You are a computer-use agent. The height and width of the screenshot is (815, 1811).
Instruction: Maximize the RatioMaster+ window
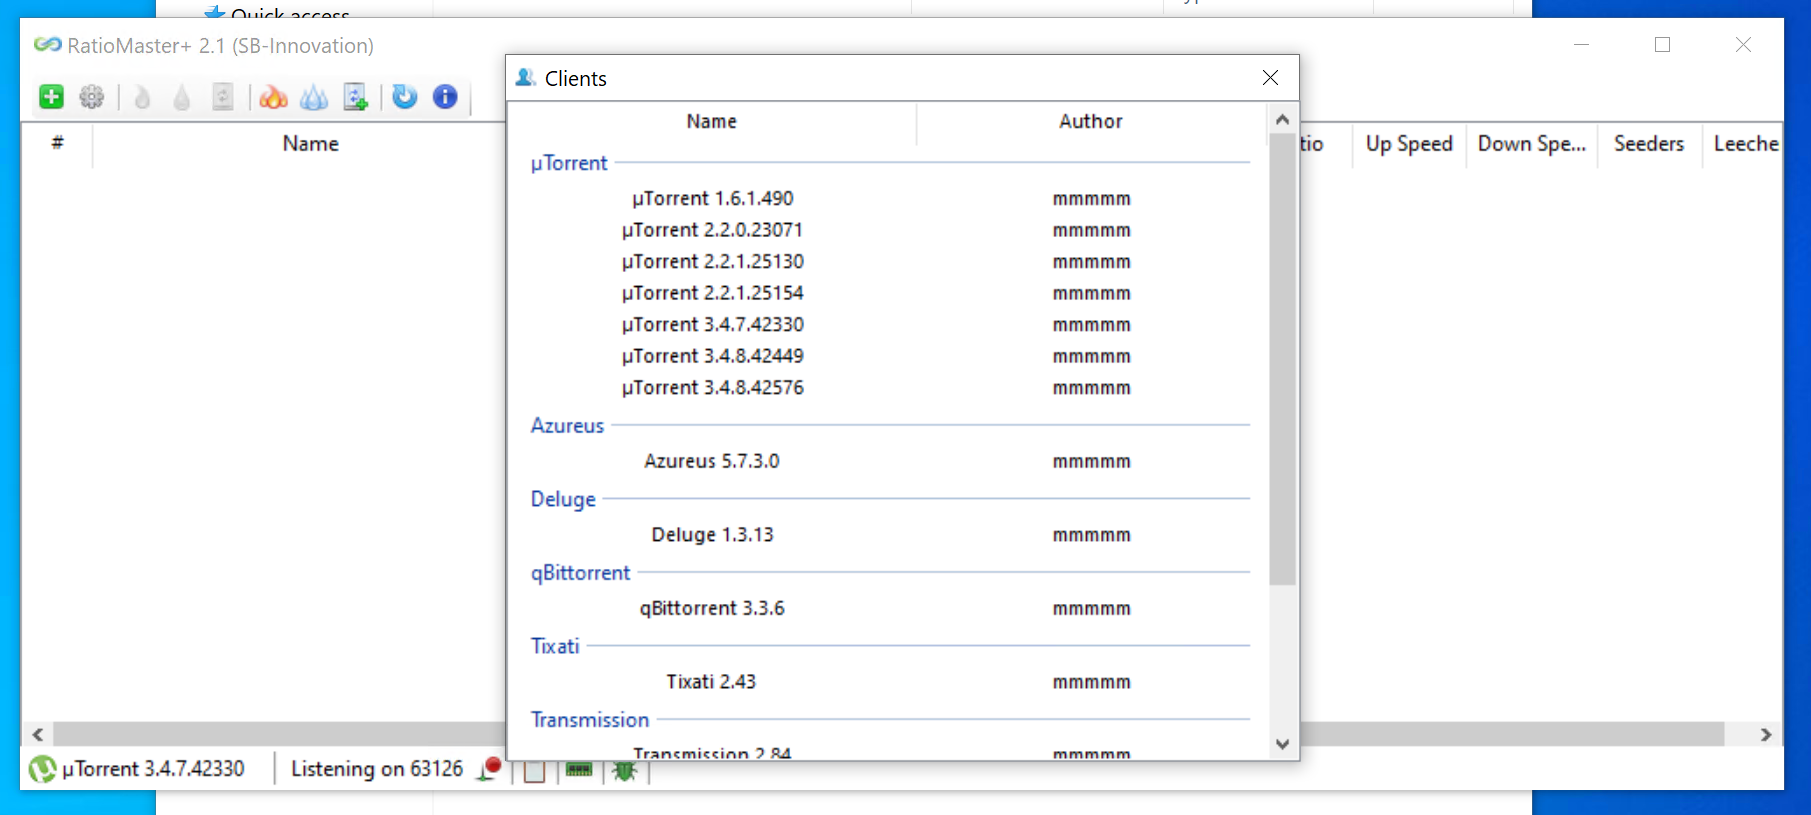click(1662, 45)
